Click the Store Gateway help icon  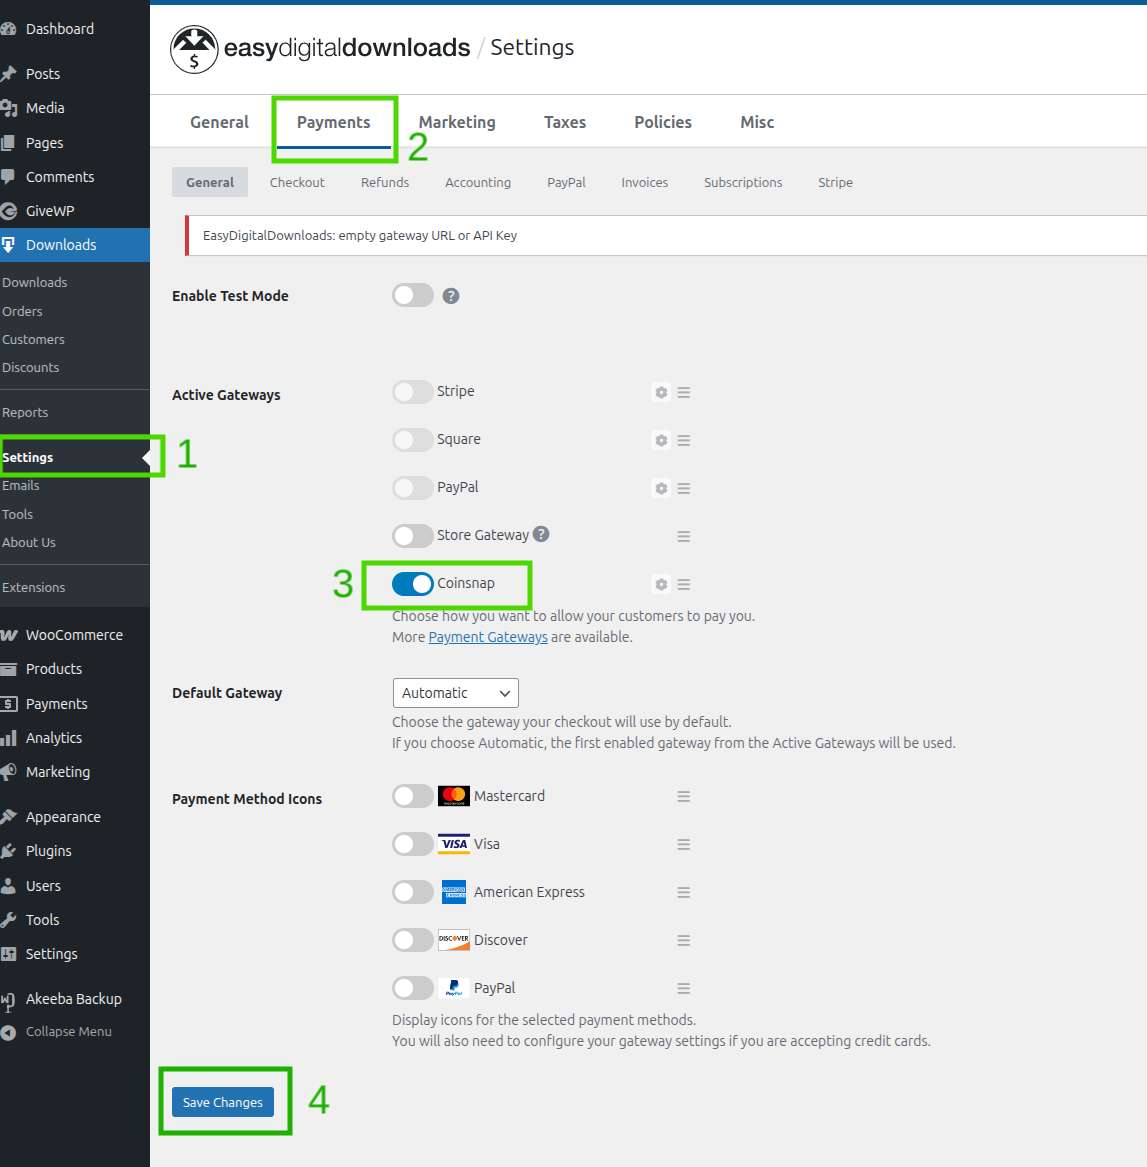[541, 534]
